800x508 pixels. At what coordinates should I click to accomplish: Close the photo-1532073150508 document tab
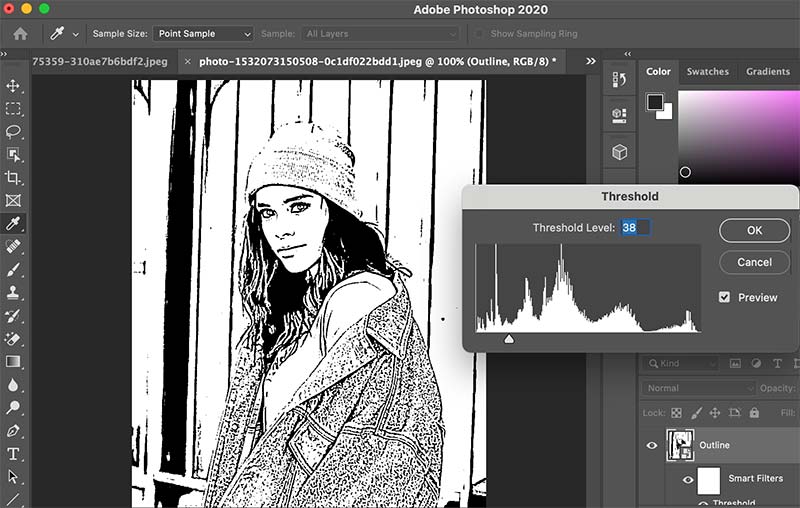(188, 62)
